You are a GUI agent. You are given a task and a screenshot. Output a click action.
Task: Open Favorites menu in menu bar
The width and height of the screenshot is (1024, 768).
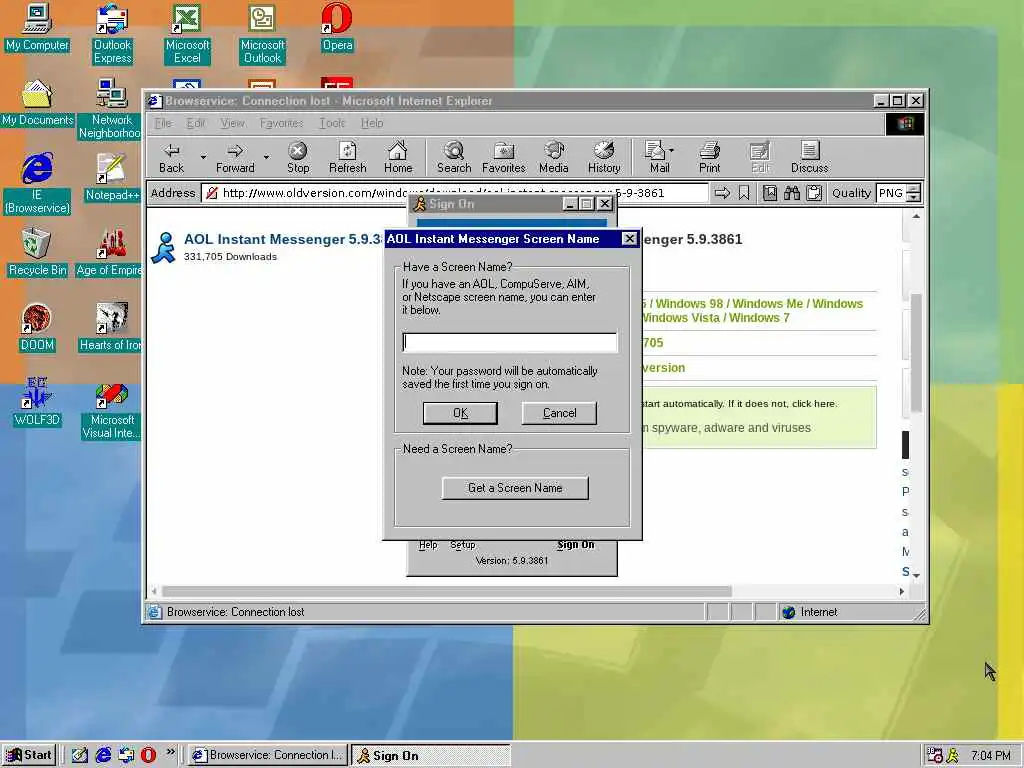281,123
